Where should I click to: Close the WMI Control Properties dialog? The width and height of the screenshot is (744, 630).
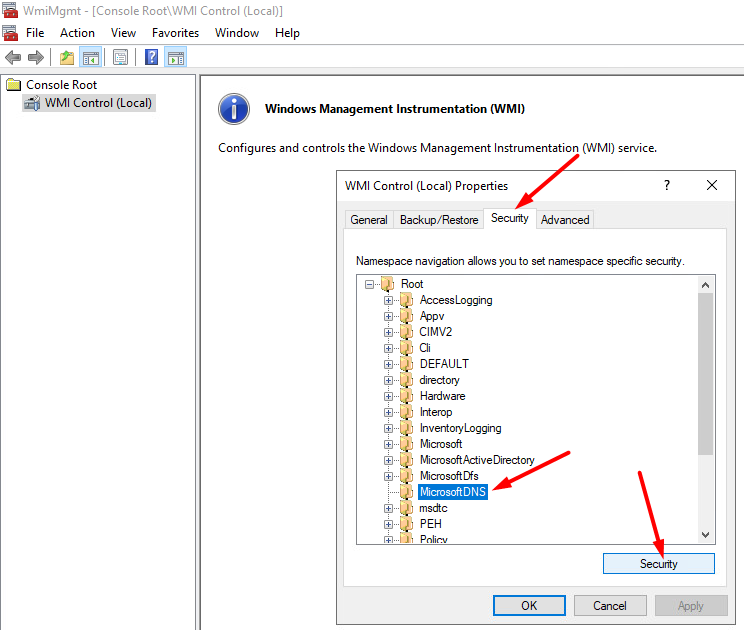pyautogui.click(x=712, y=185)
